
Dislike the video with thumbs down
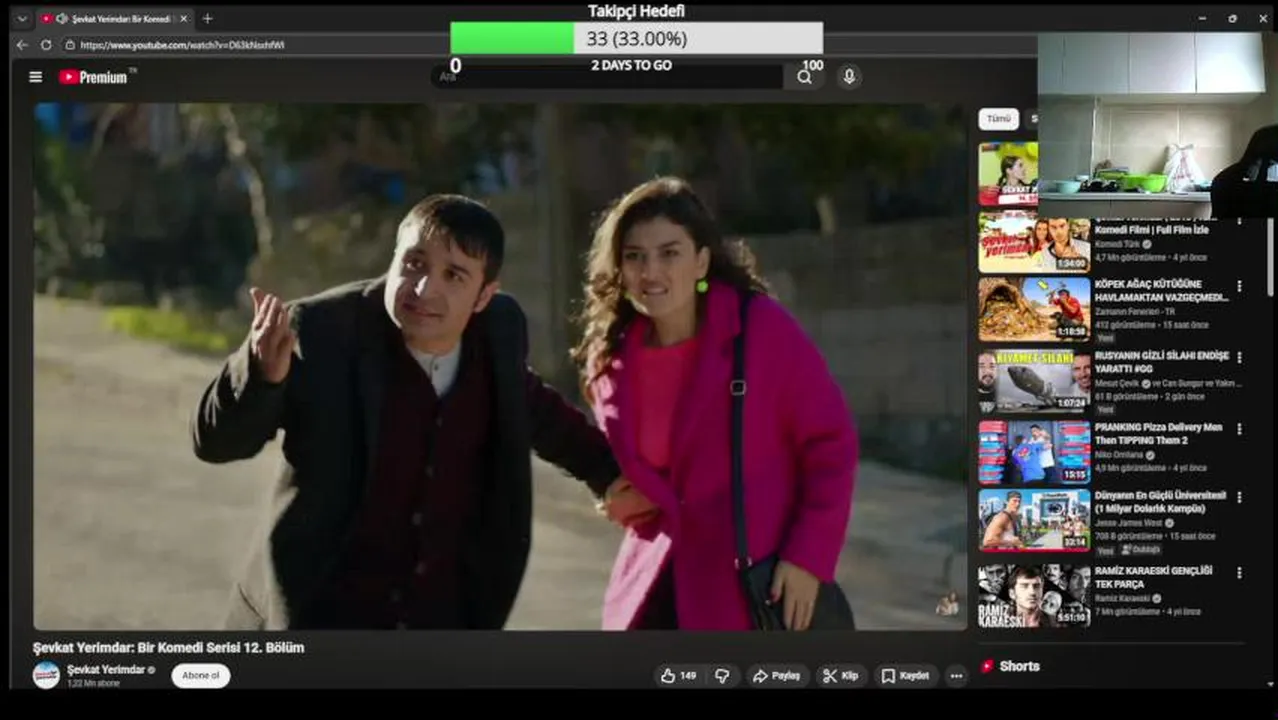[x=722, y=676]
